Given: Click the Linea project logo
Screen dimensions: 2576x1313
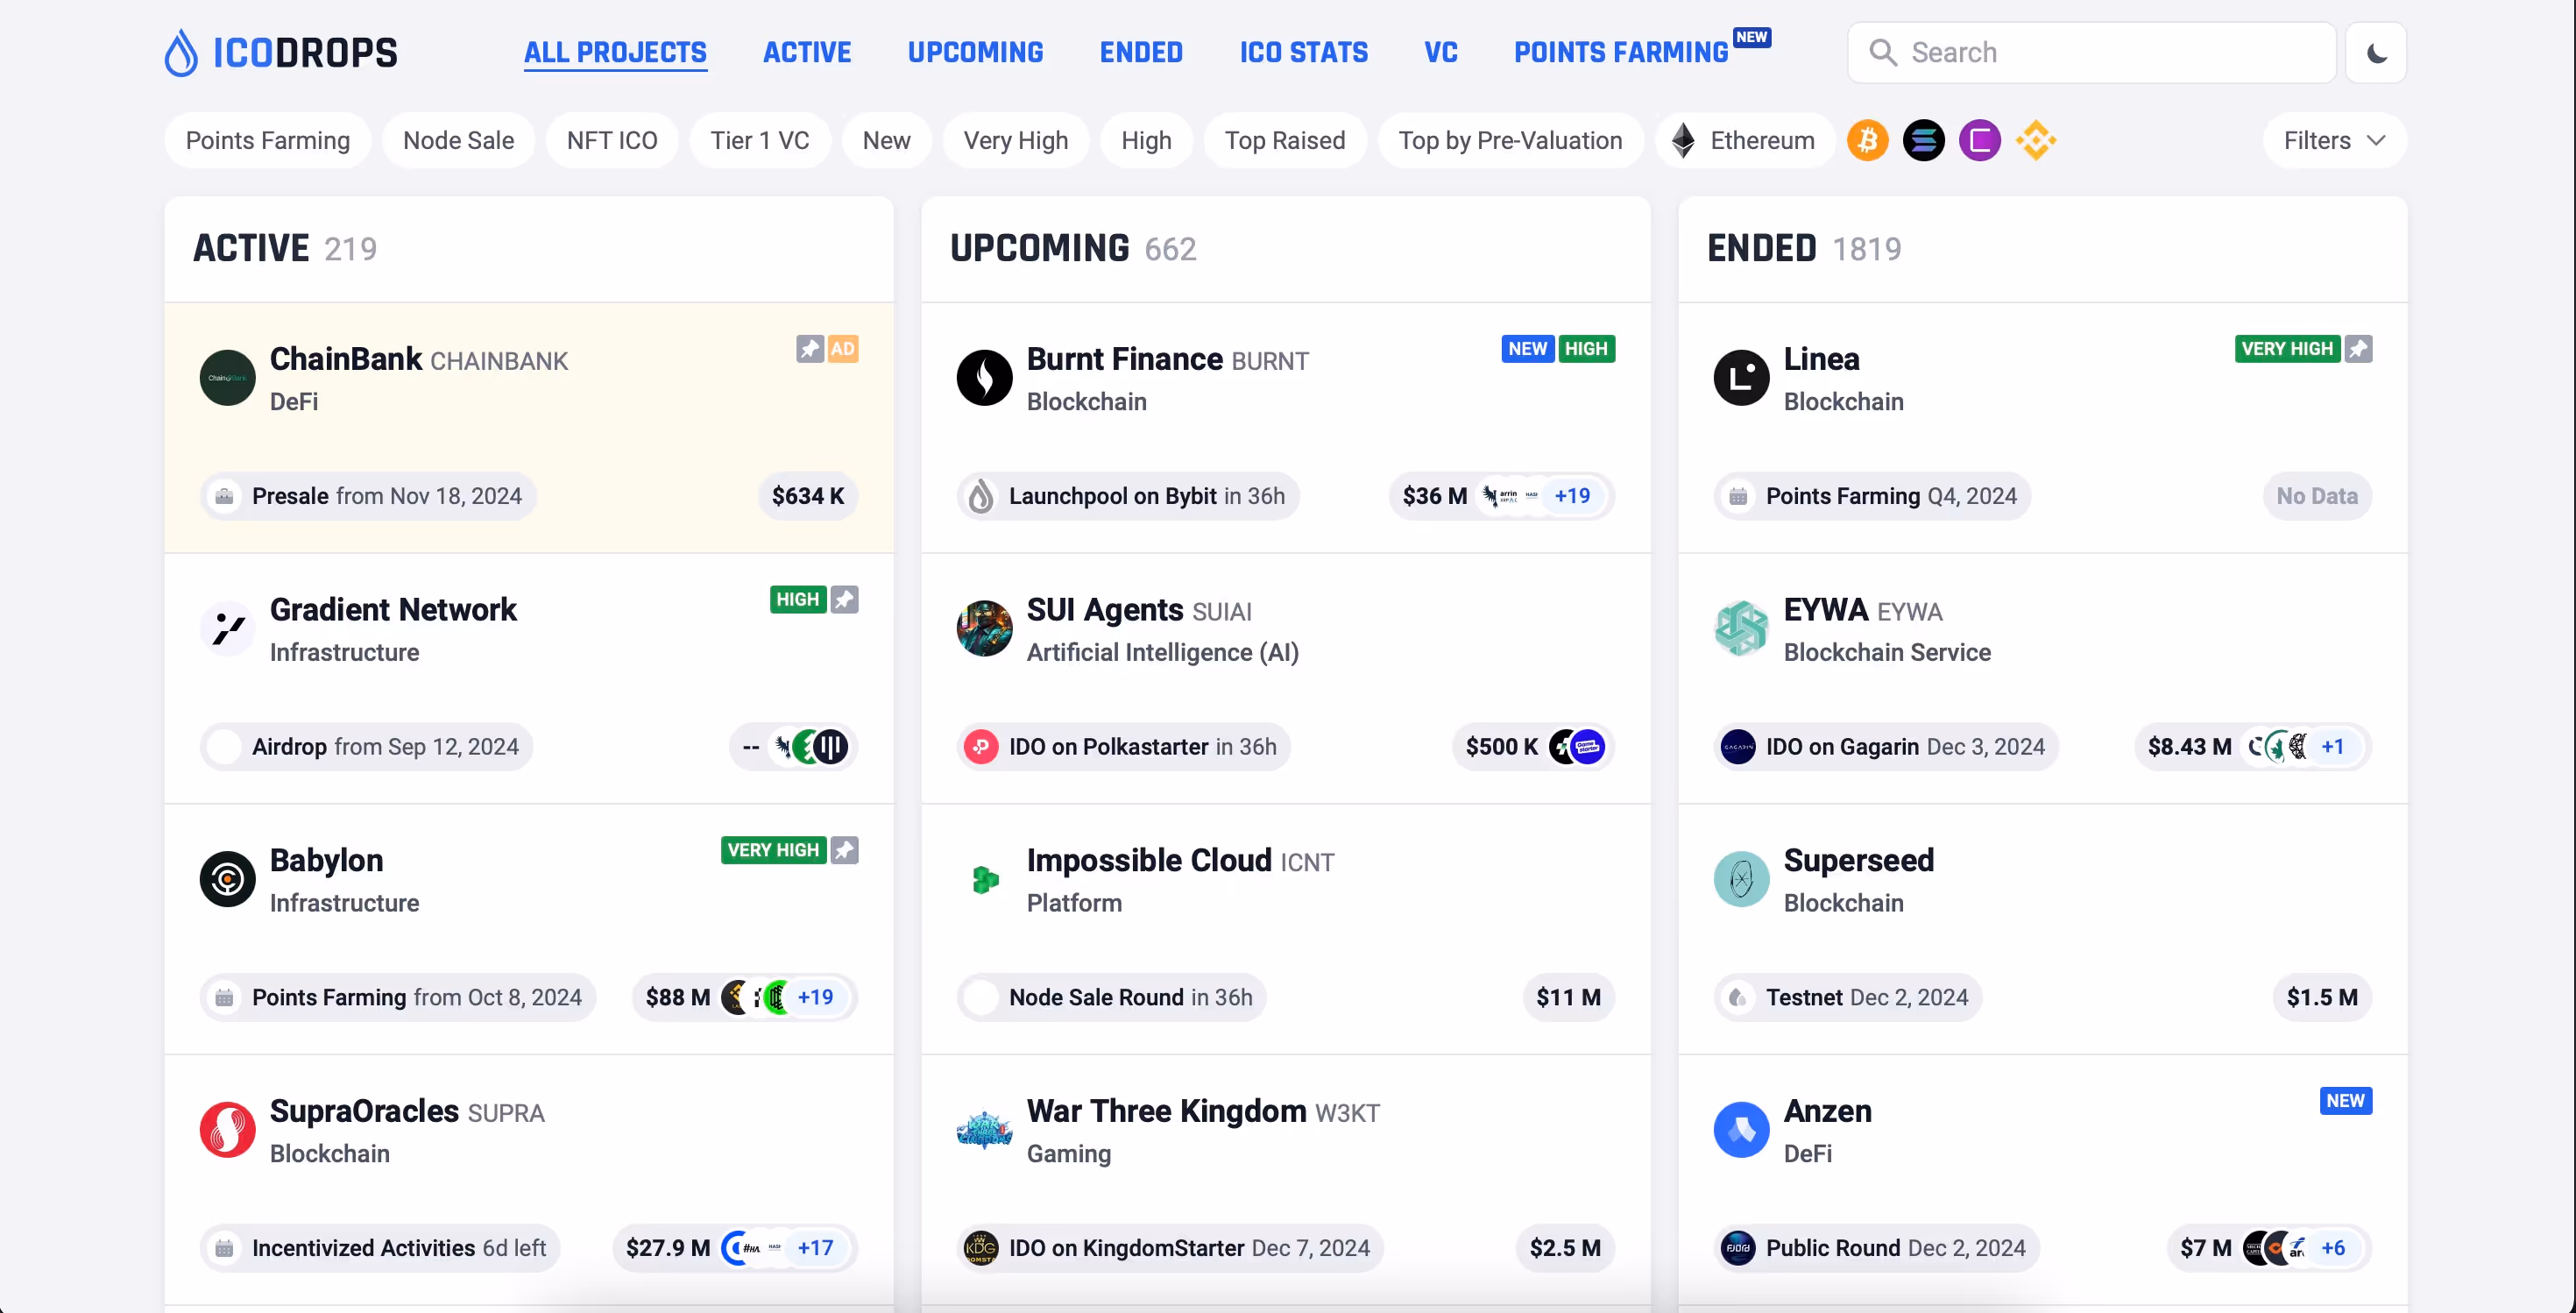Looking at the screenshot, I should tap(1742, 377).
